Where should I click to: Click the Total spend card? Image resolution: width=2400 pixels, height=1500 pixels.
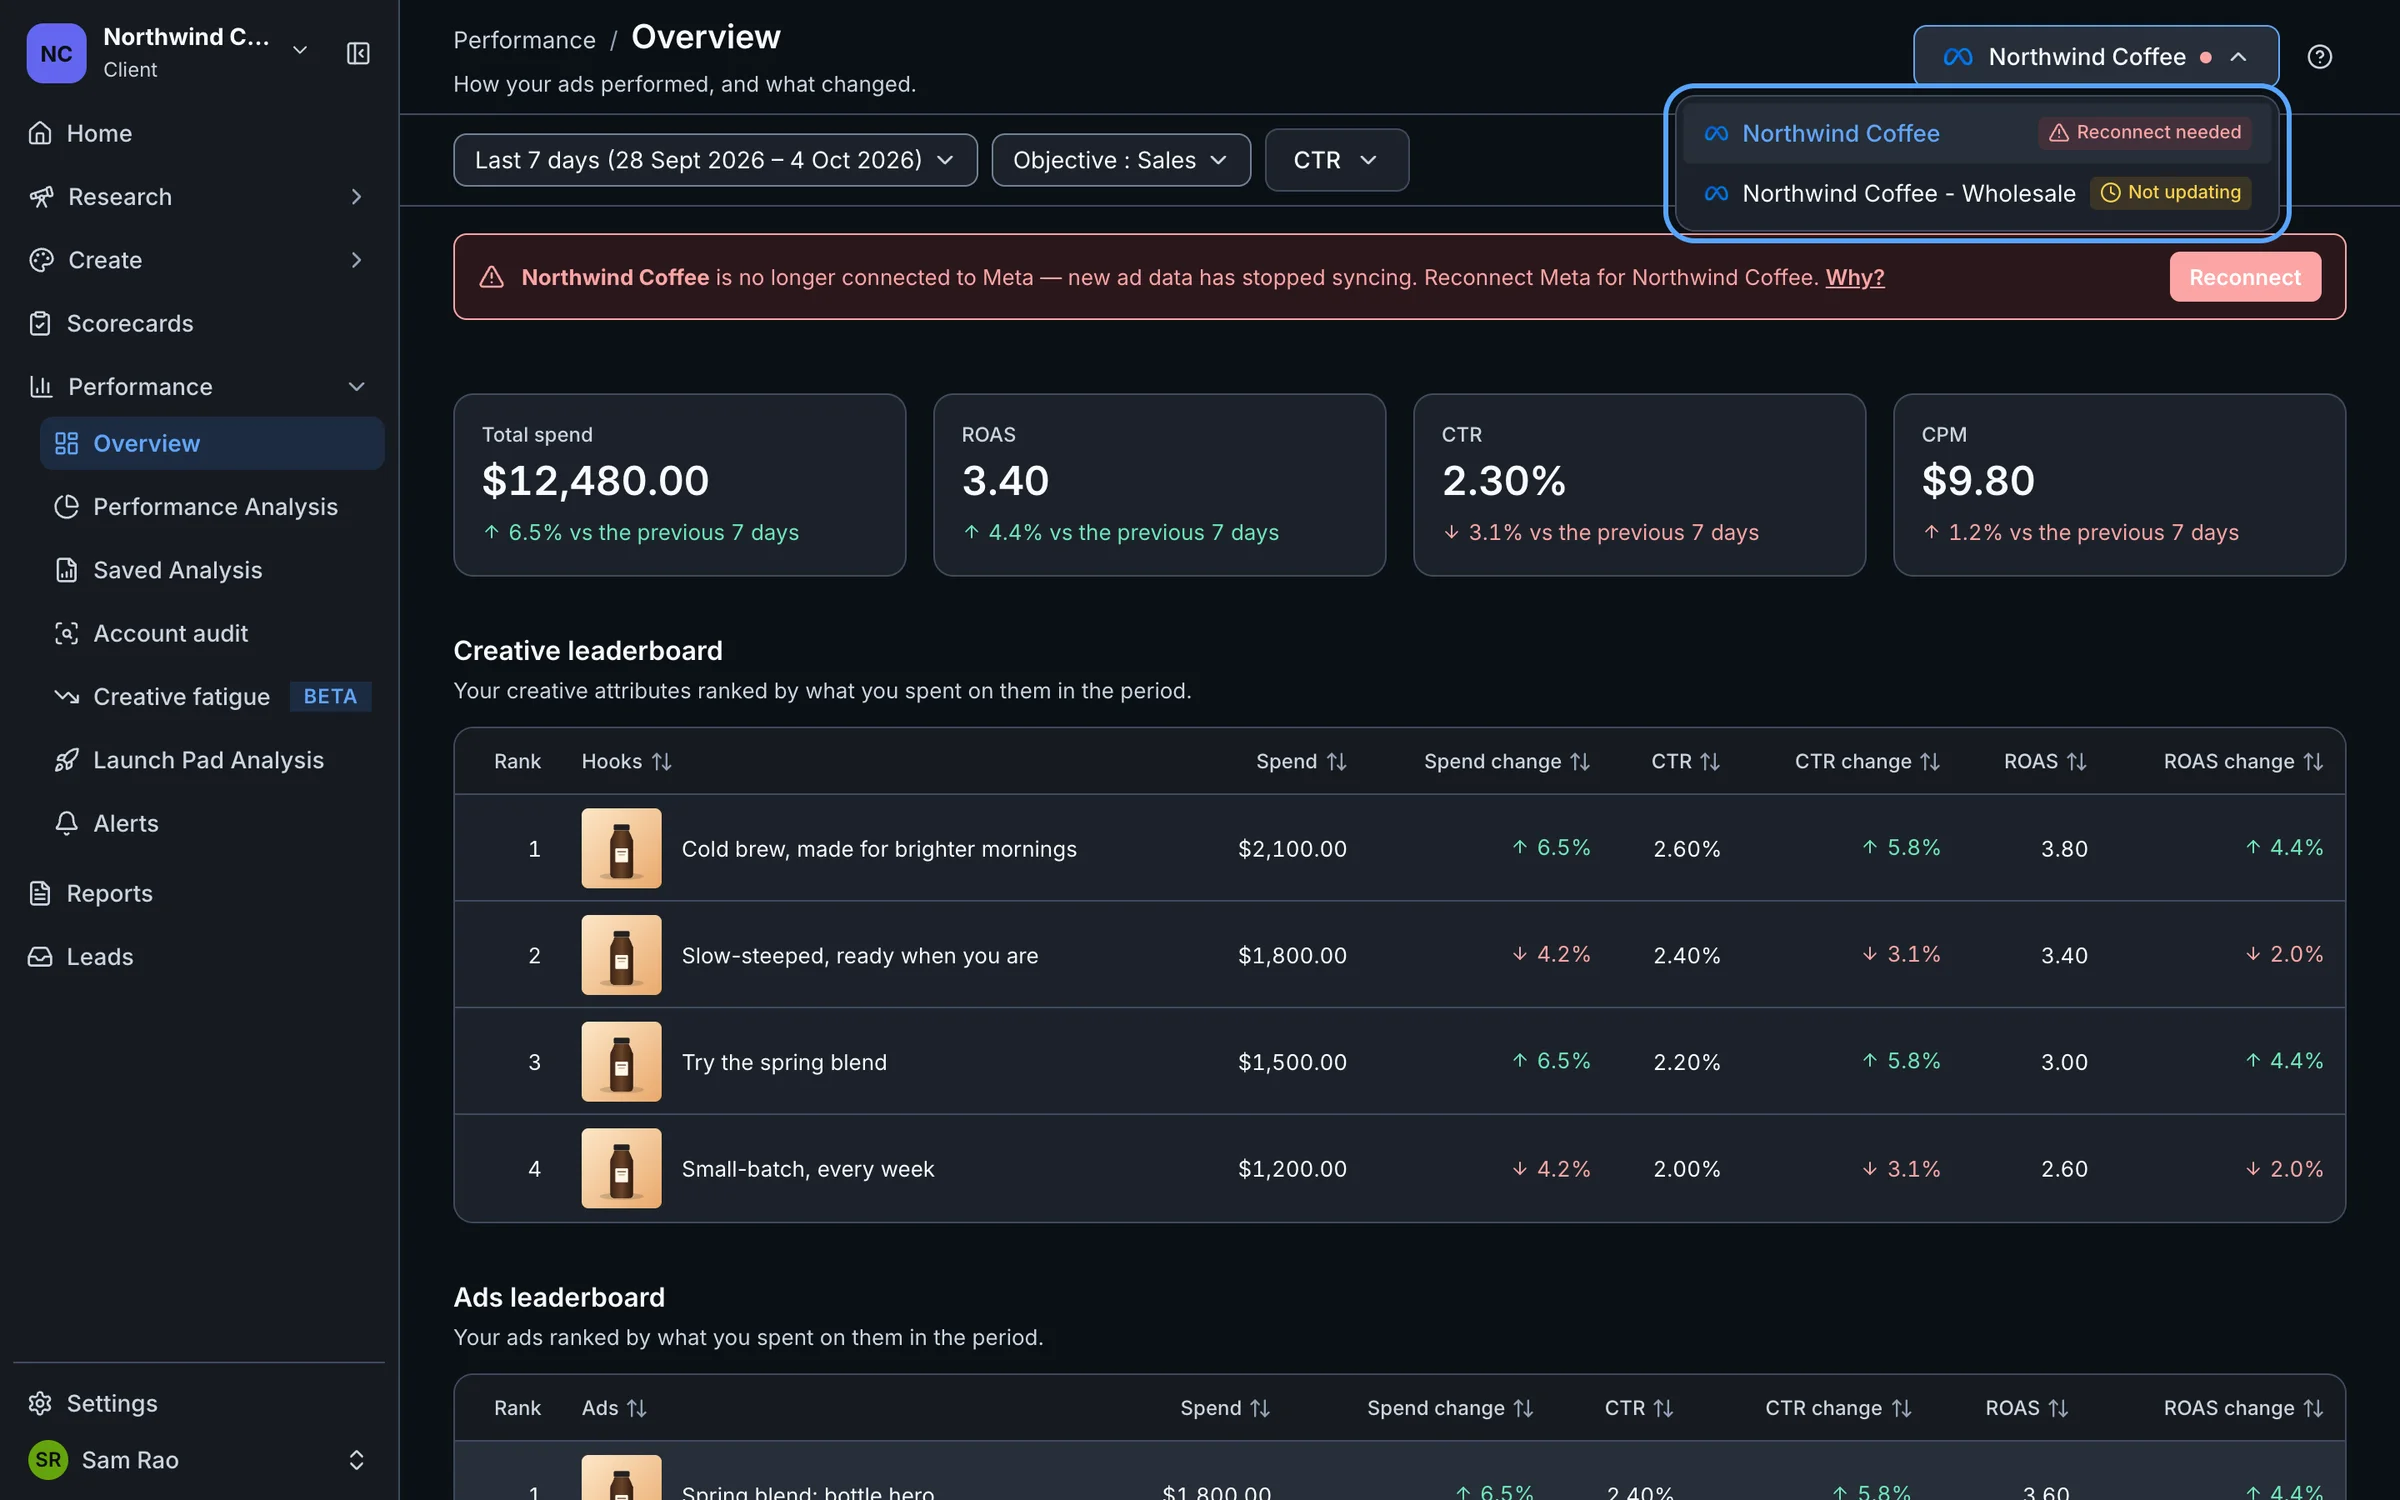[680, 485]
